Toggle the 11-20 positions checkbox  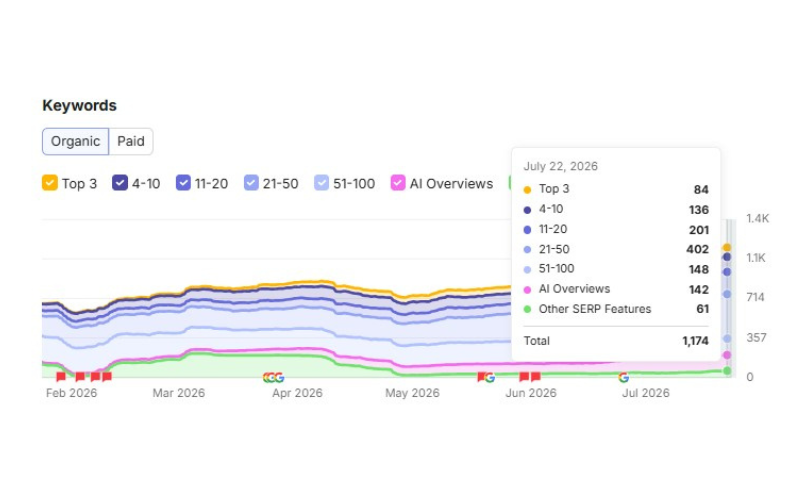pyautogui.click(x=183, y=183)
